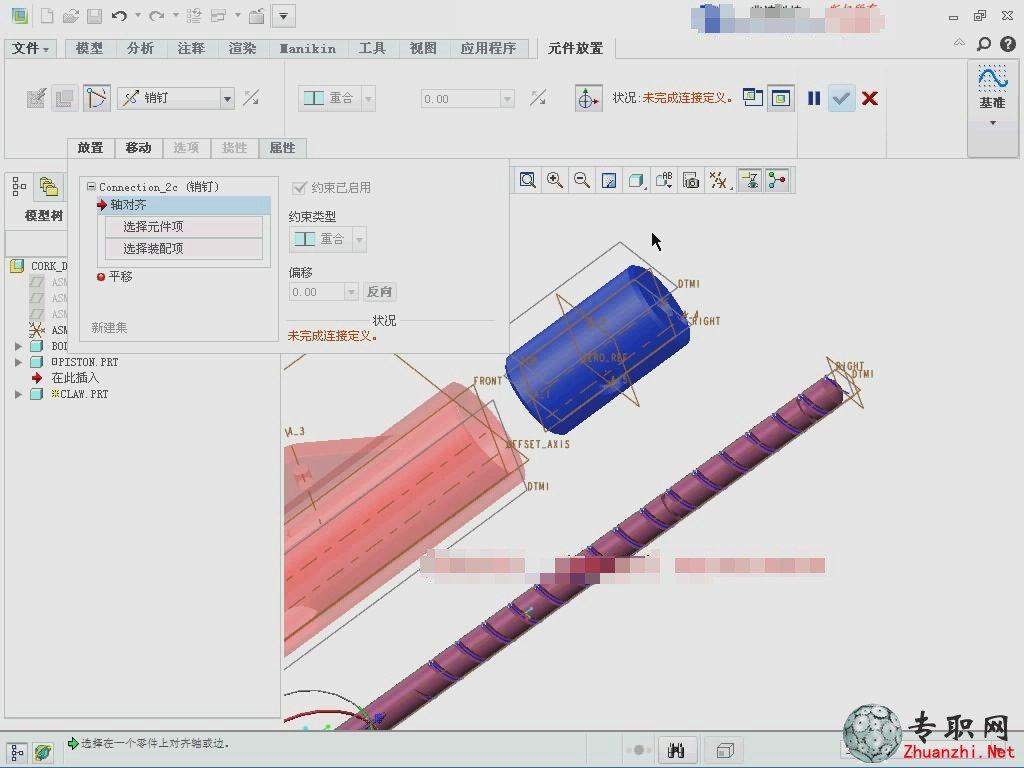Switch to the 视图 ribbon tab
This screenshot has height=768, width=1024.
pyautogui.click(x=423, y=48)
